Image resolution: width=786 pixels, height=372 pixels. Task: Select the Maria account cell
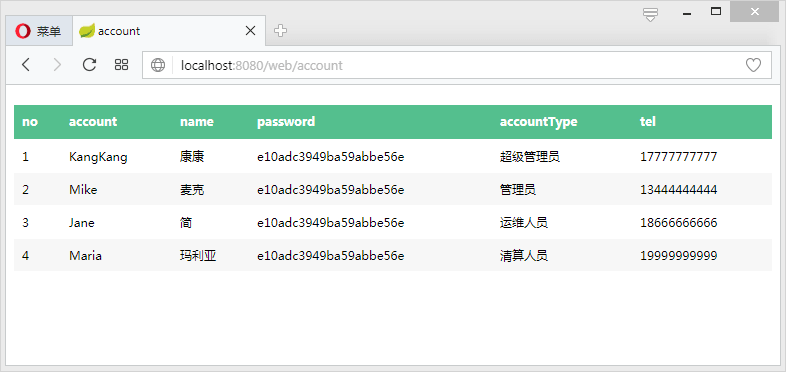(86, 256)
